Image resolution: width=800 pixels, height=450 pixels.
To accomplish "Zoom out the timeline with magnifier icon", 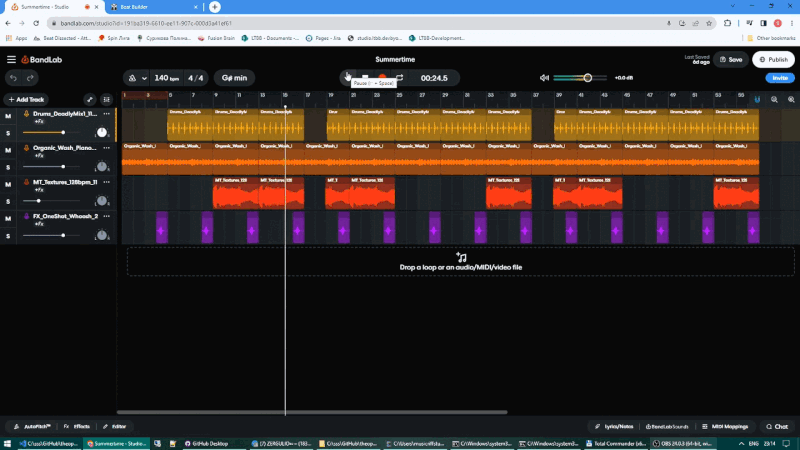I will point(774,100).
